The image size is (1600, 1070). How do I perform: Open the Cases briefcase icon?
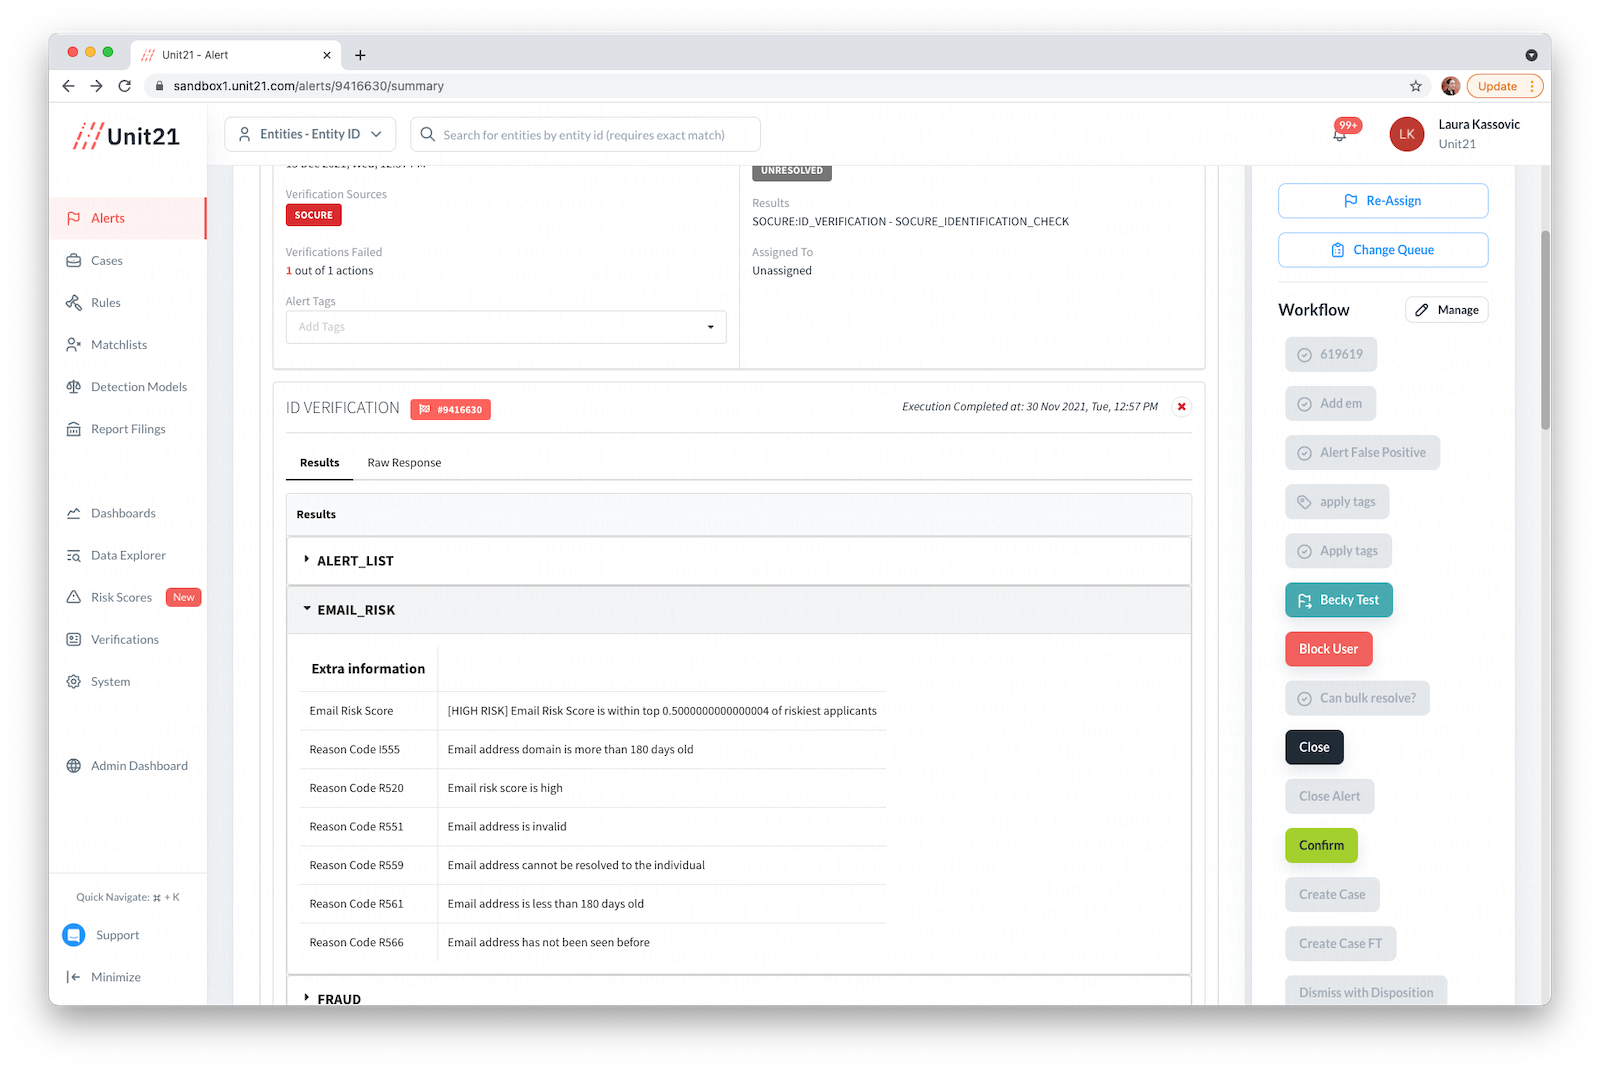[74, 261]
